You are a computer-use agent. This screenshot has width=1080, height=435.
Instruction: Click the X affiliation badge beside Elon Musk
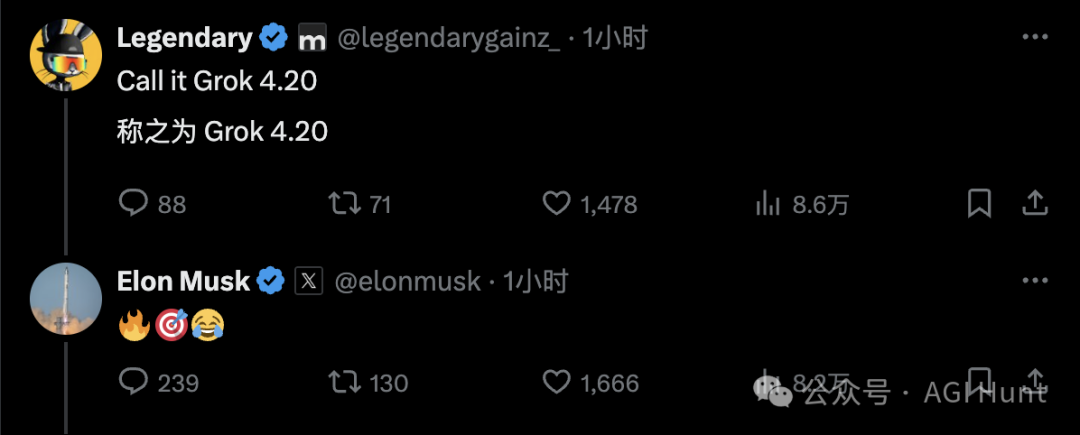click(x=308, y=282)
